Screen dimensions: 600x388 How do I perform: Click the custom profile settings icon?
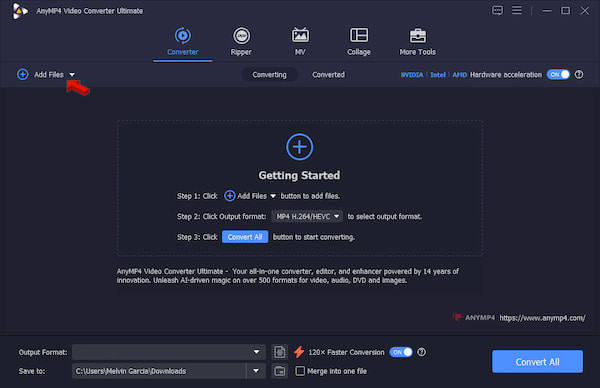280,352
